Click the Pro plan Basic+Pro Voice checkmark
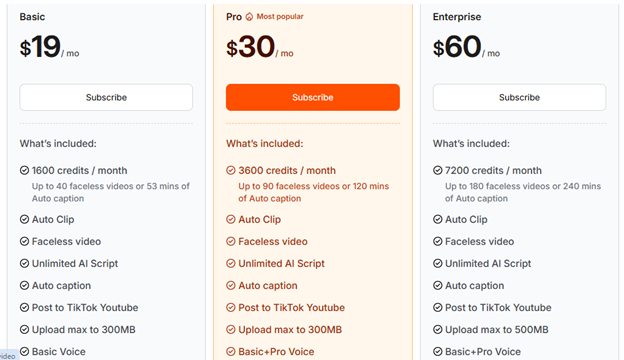 231,352
